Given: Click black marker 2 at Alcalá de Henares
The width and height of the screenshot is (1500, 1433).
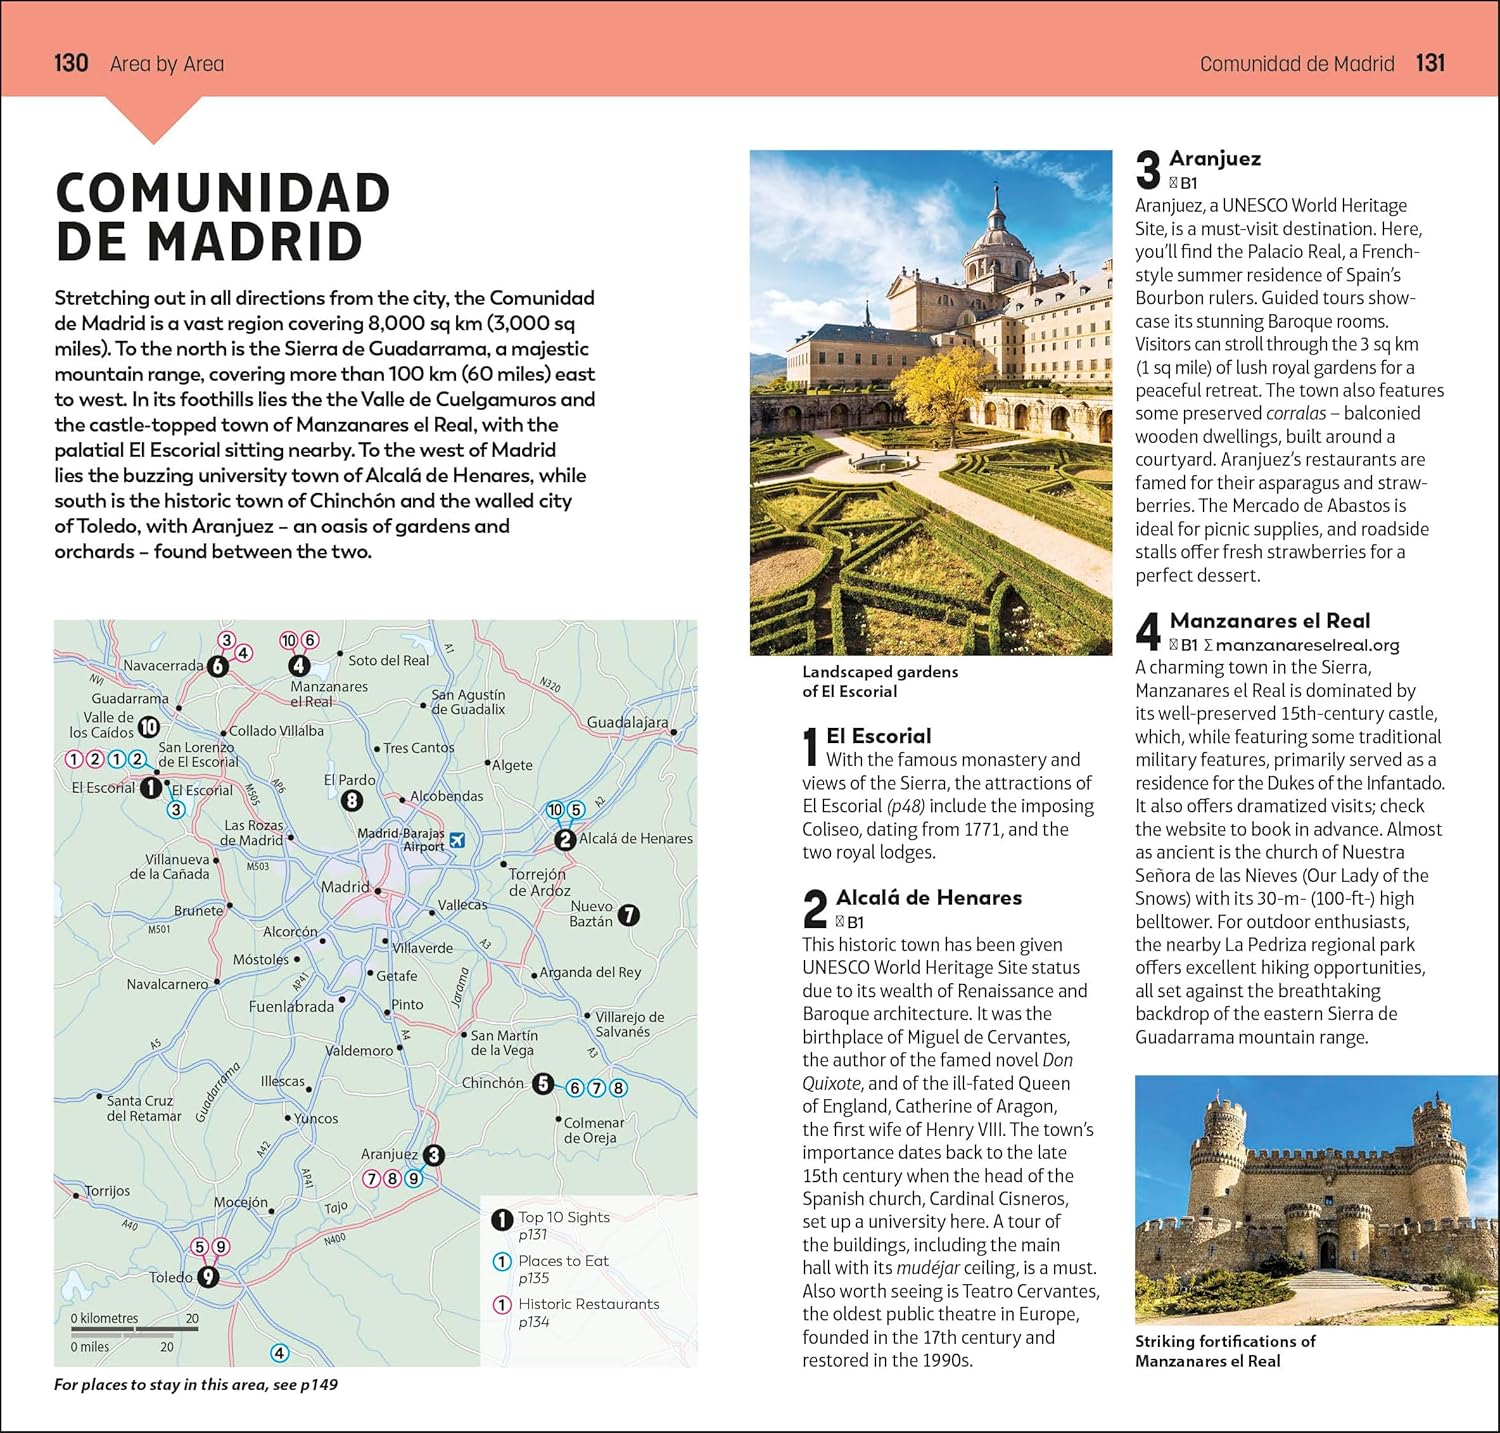Looking at the screenshot, I should tap(565, 840).
